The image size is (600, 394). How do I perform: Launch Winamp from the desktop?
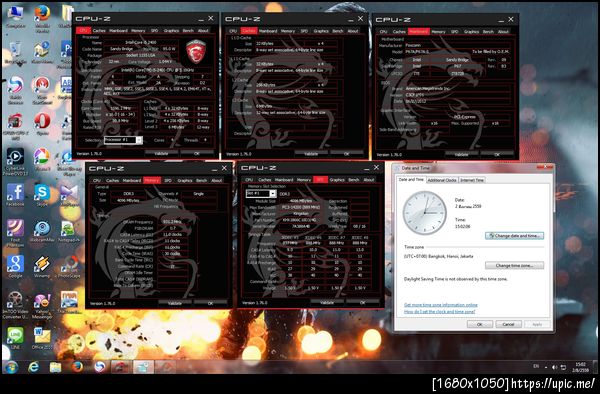(42, 266)
